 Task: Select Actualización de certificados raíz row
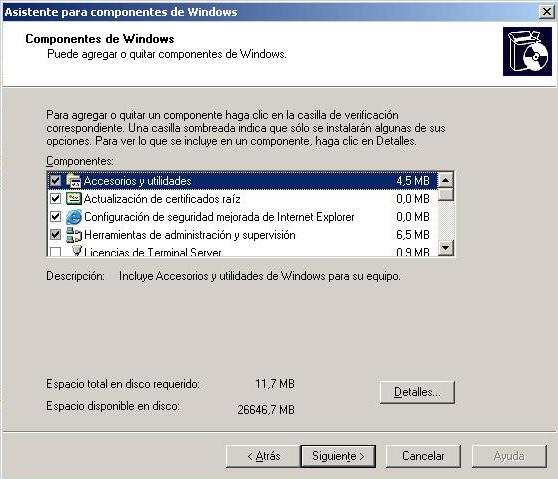tap(242, 199)
